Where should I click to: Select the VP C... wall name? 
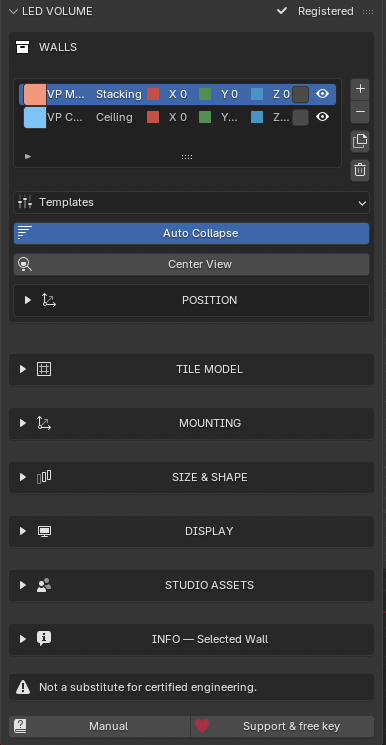click(65, 117)
